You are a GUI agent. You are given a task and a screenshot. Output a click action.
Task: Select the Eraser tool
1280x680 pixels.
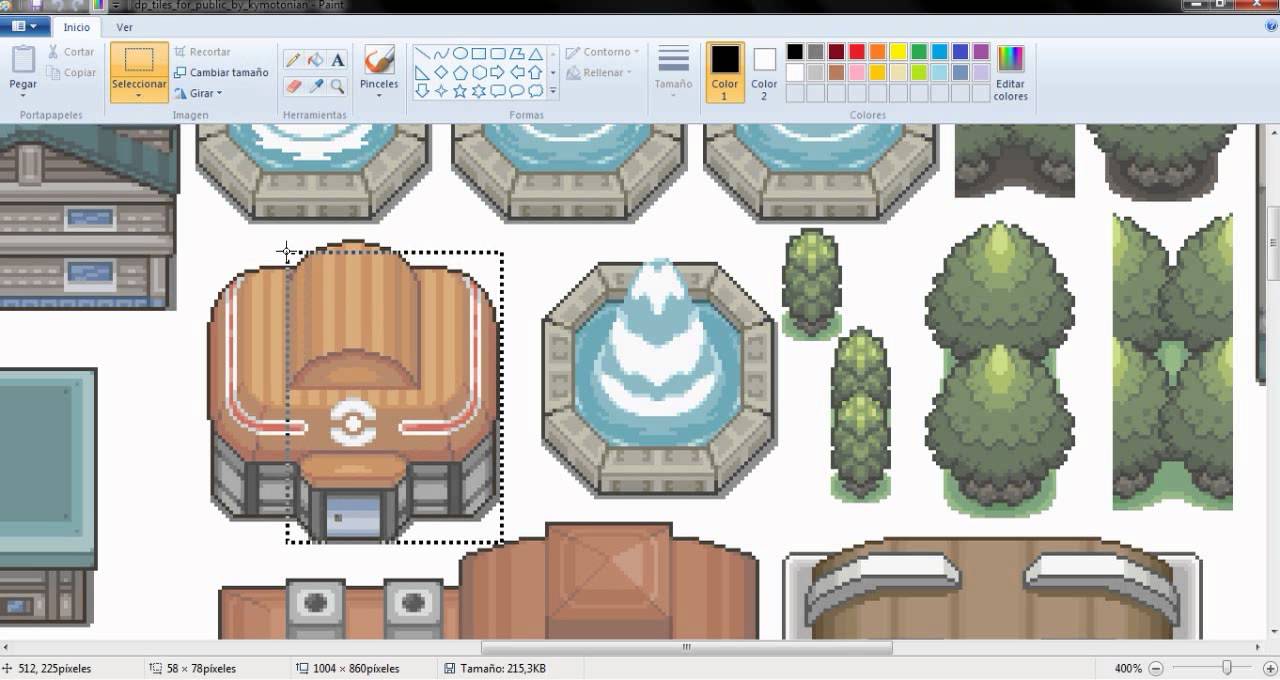(293, 87)
